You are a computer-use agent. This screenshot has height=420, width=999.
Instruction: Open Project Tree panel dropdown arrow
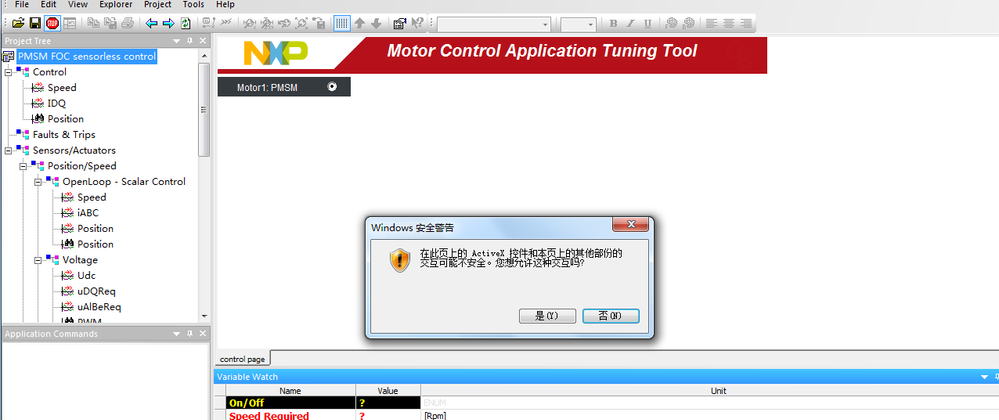(x=176, y=41)
